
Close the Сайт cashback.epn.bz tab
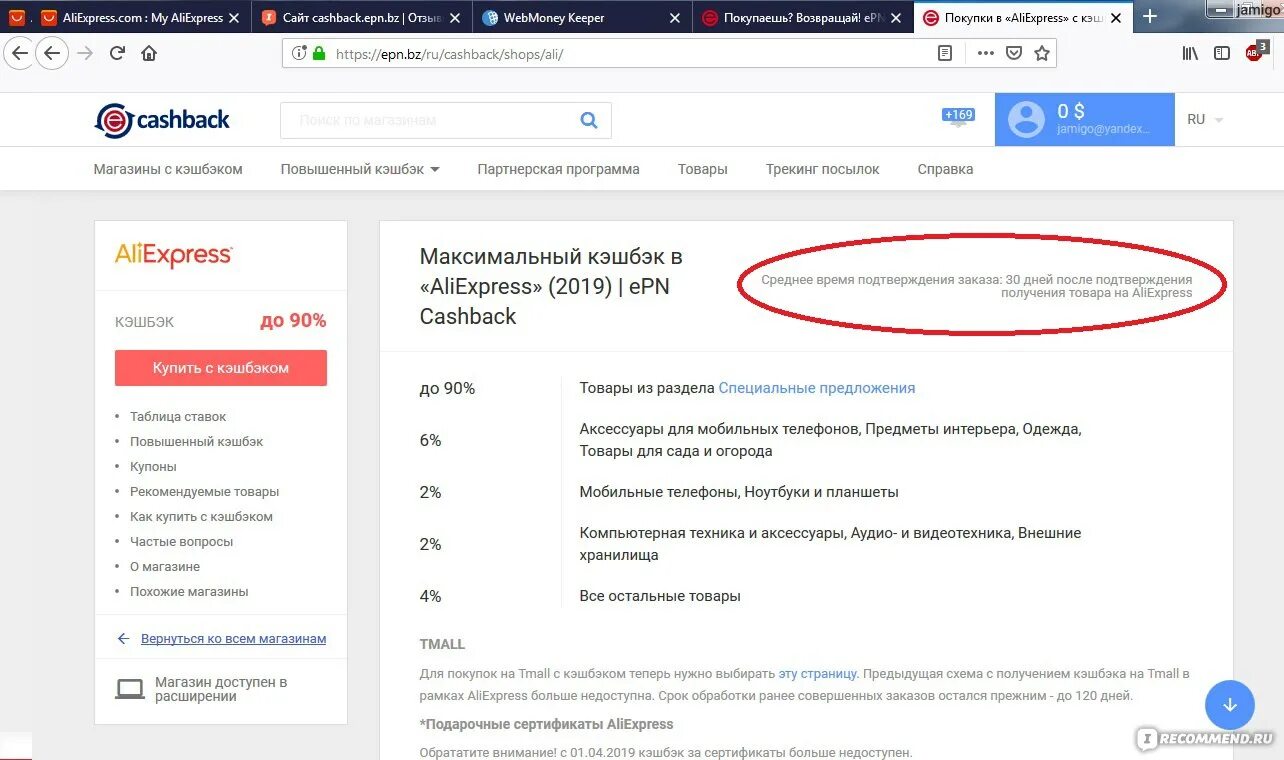455,18
